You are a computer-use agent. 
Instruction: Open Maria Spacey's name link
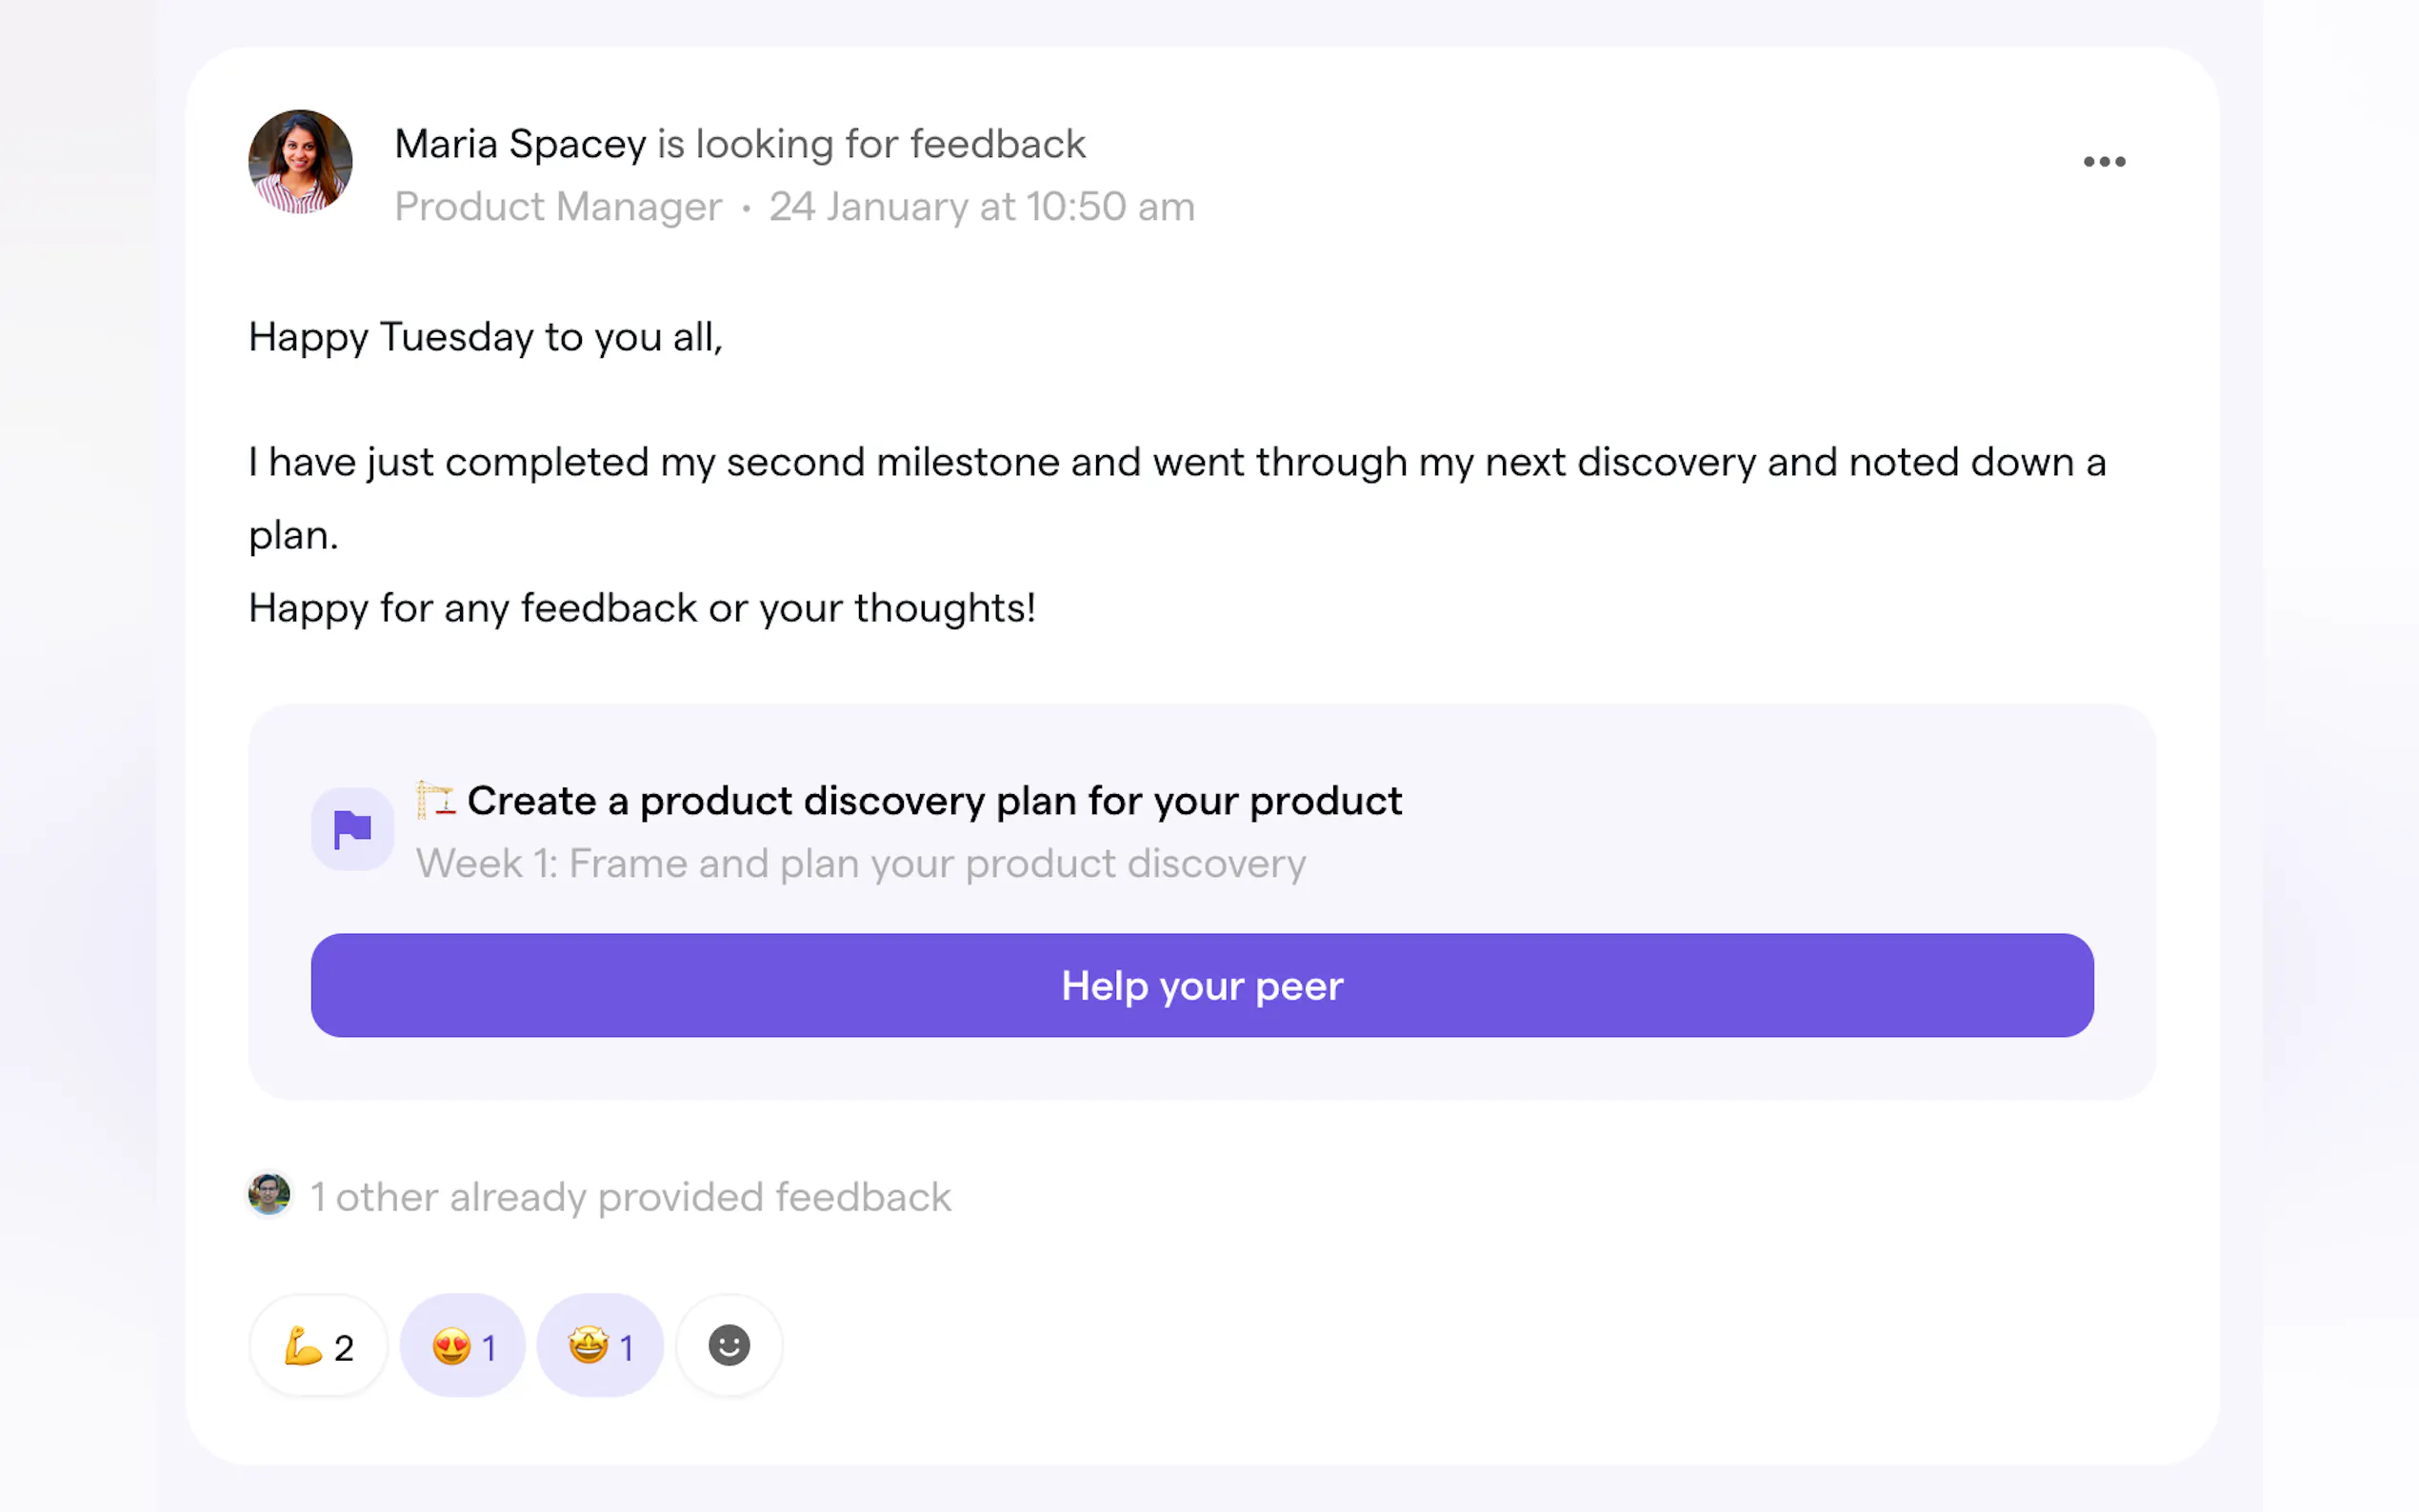[520, 144]
